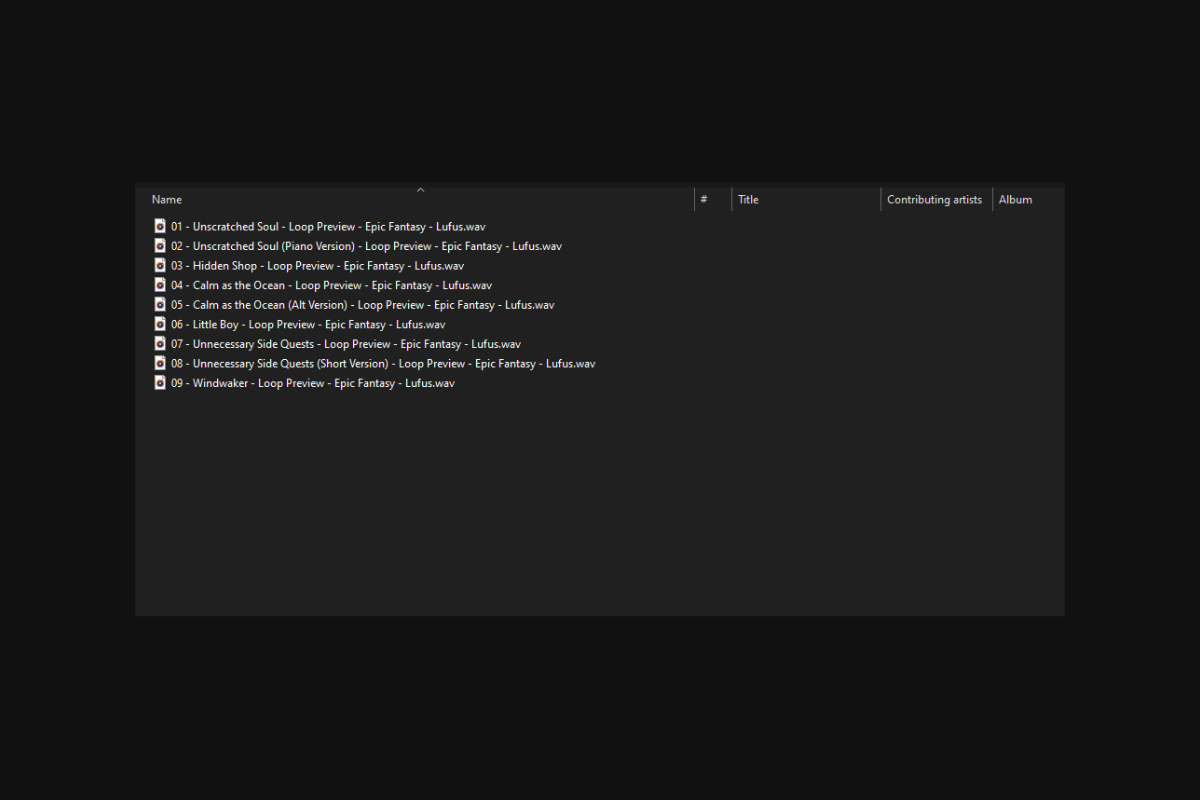Click the file icon for 01 - Unscratched Soul

[x=159, y=226]
